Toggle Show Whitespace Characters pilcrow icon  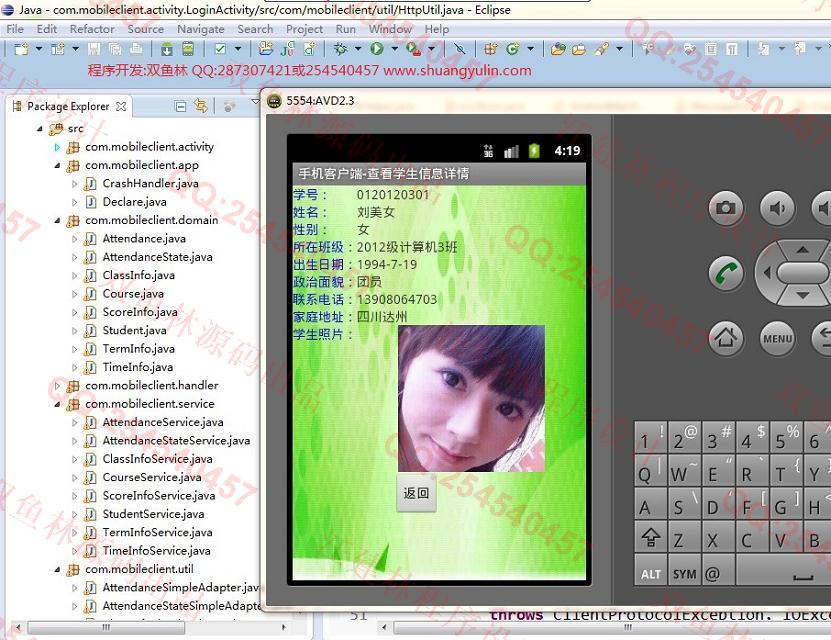(x=731, y=49)
